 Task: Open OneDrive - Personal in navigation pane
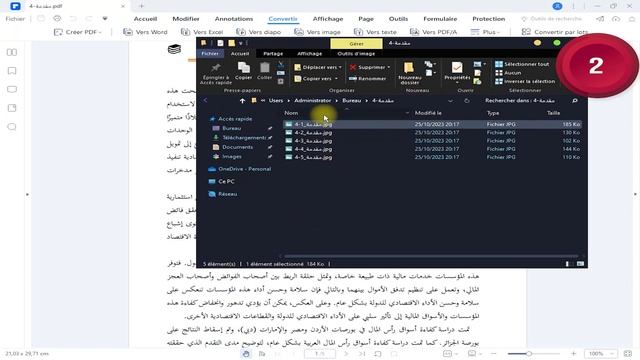(x=240, y=169)
